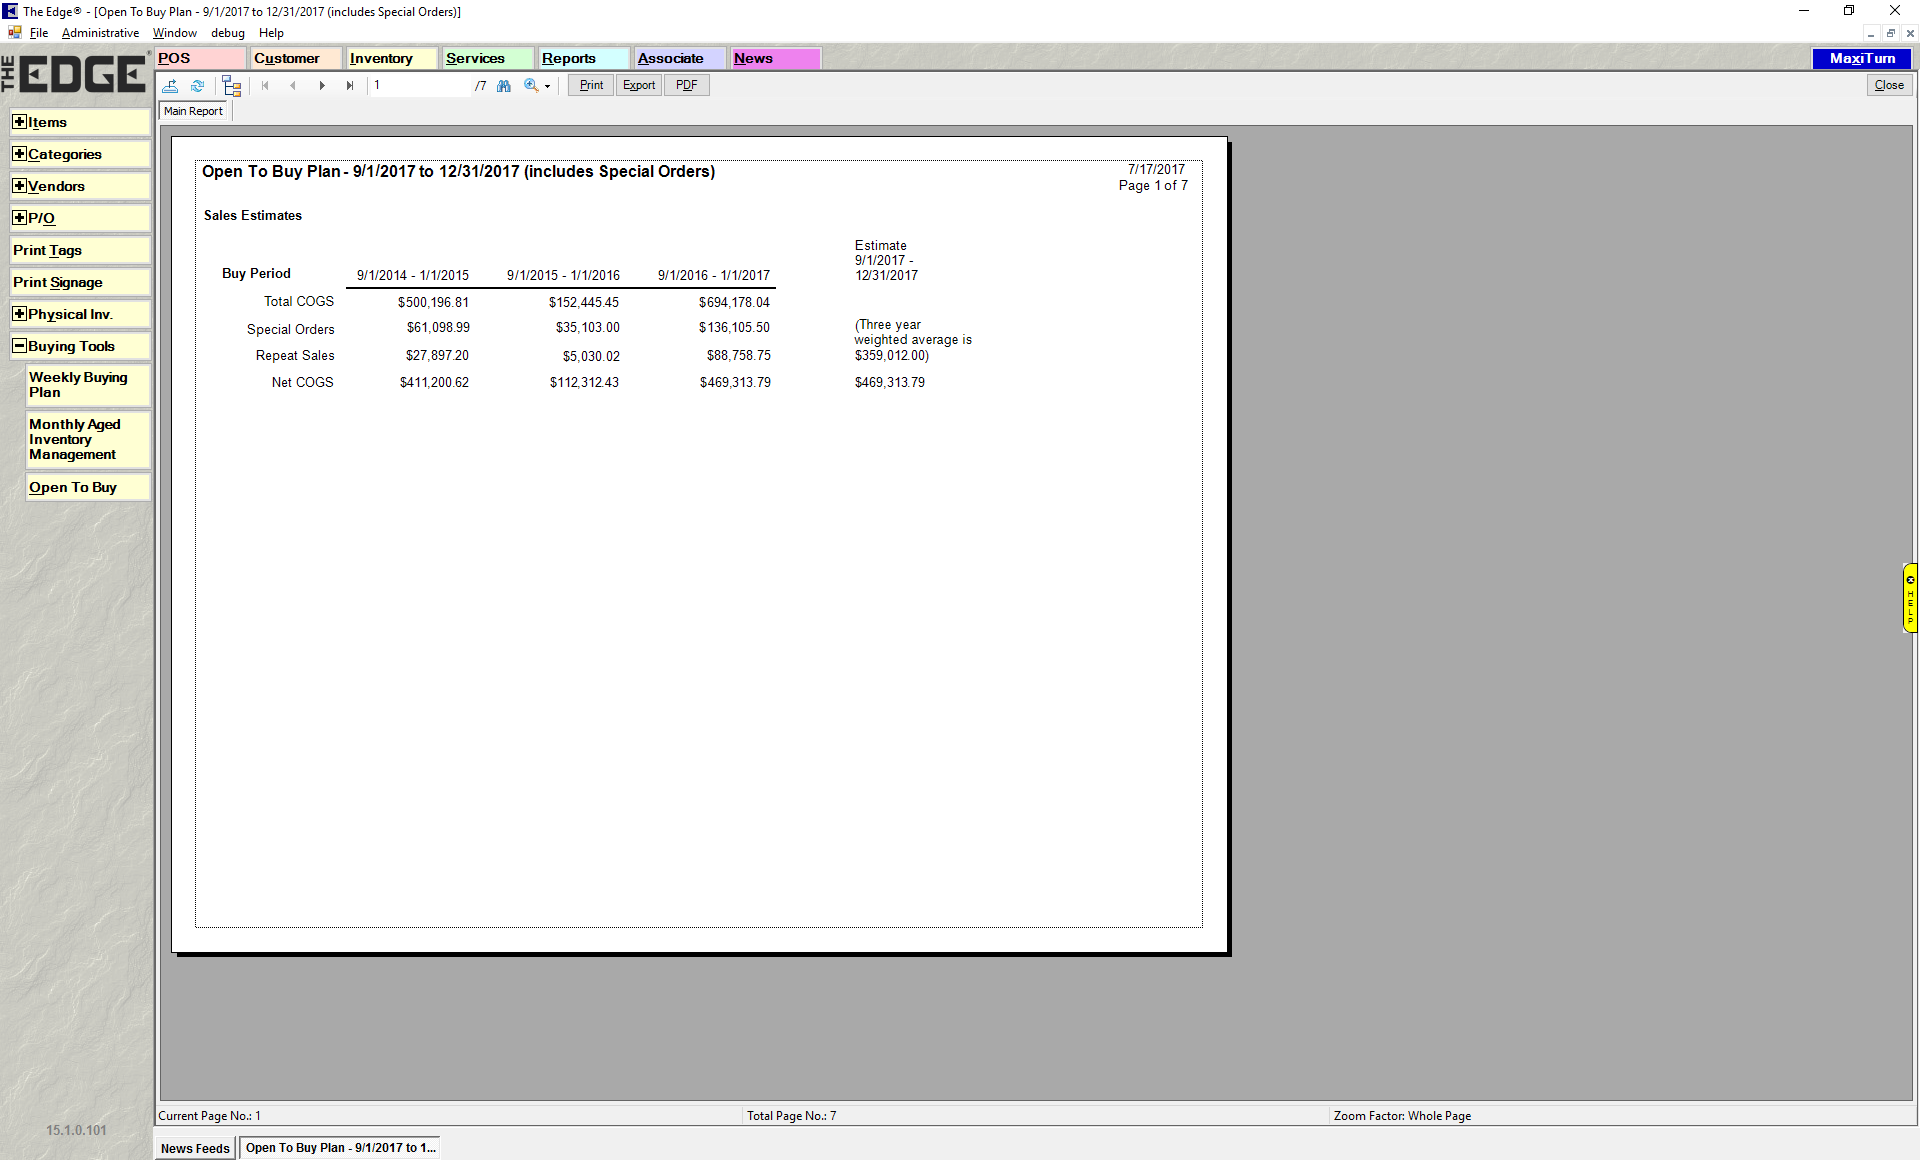Switch to News Feeds in the bottom taskbar
The image size is (1920, 1160).
click(194, 1148)
